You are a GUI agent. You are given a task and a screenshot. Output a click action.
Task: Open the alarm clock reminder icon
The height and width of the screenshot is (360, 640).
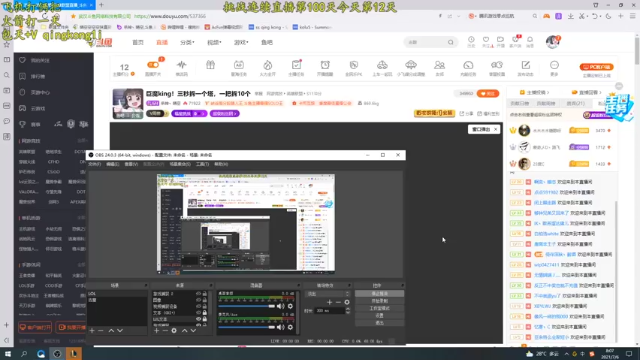[325, 64]
